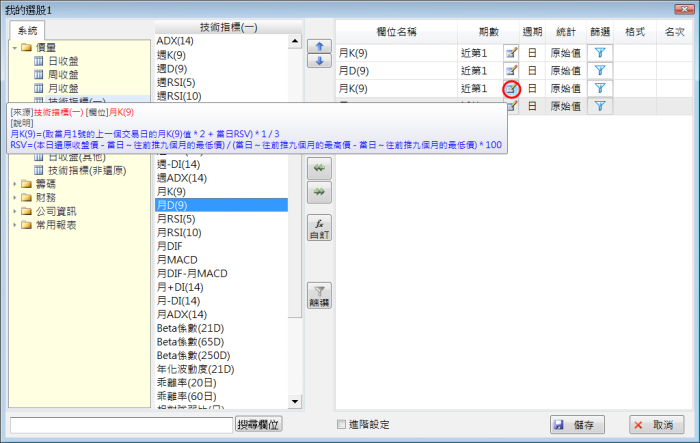Click the green double-right add arrow
This screenshot has width=700, height=443.
[x=319, y=190]
